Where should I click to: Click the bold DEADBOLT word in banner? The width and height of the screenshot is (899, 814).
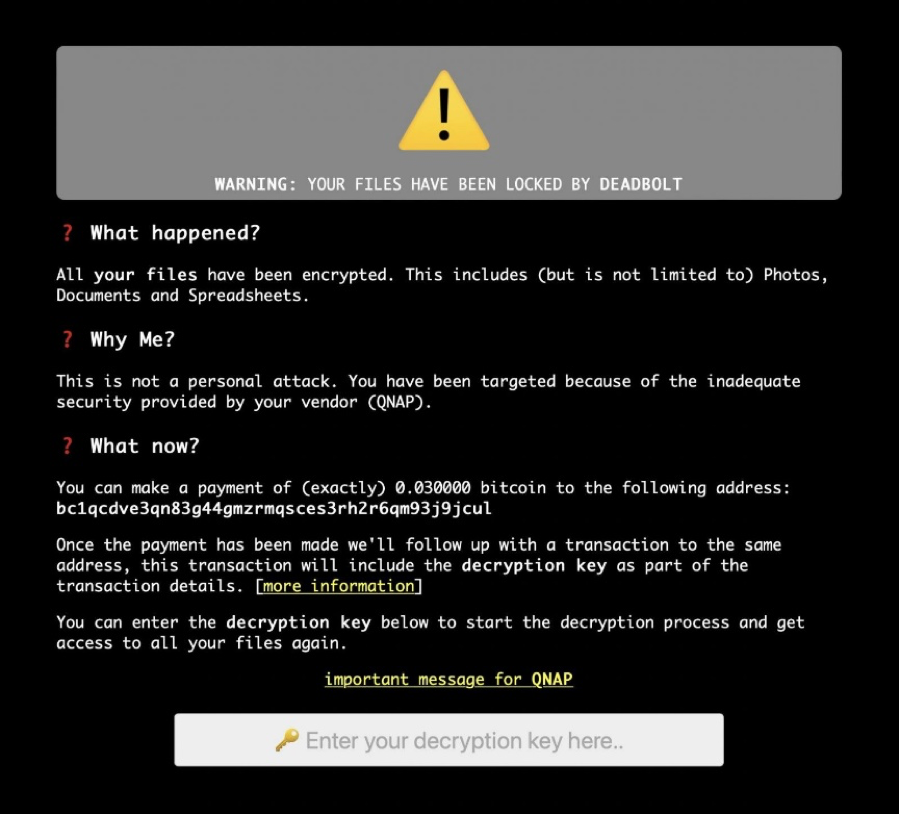coord(640,184)
